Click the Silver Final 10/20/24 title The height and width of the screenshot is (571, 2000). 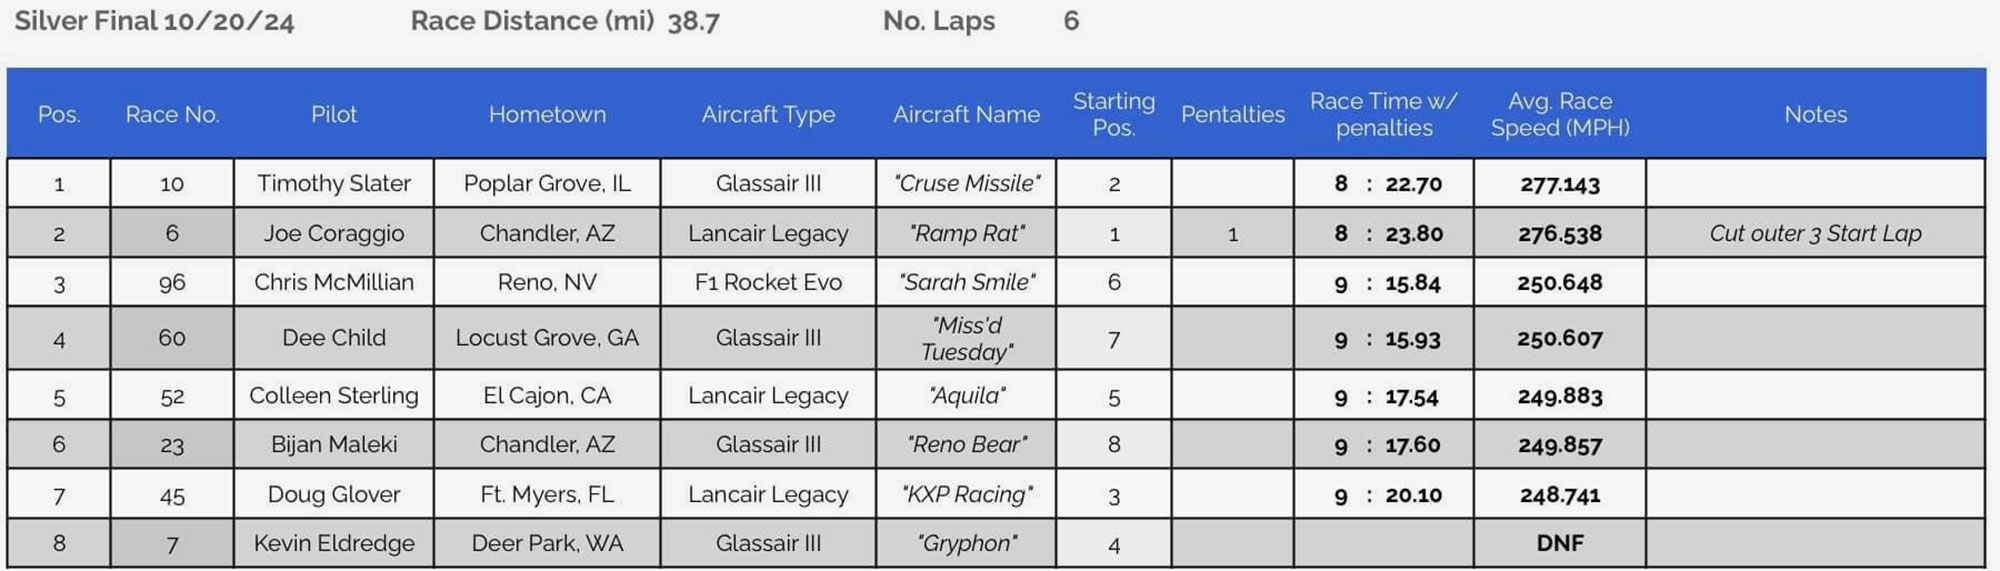154,21
